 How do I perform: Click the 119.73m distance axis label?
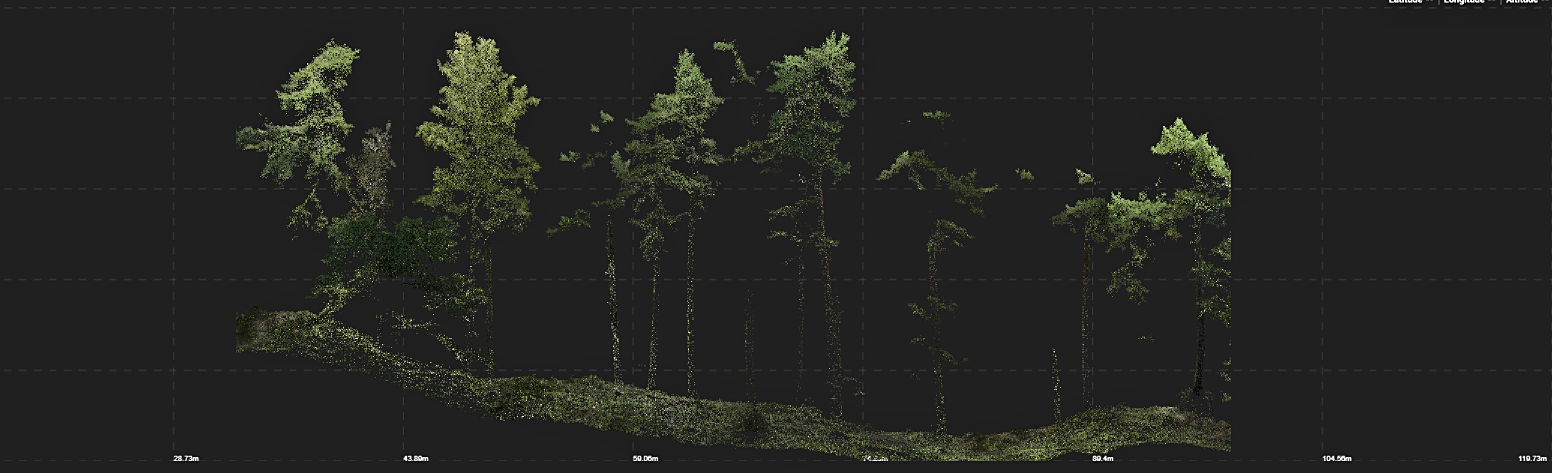pos(1532,459)
